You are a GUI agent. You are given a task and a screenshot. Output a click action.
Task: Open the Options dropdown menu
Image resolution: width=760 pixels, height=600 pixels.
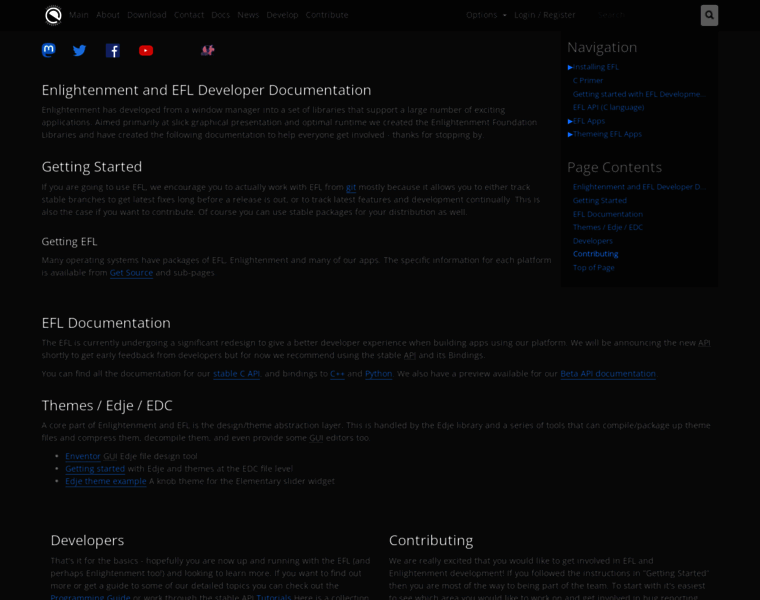click(486, 15)
